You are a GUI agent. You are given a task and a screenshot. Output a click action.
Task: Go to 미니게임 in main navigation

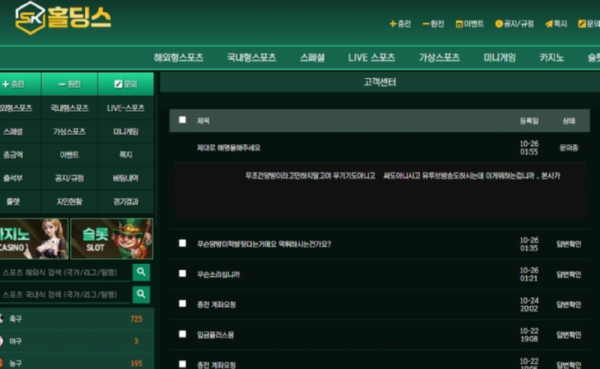pyautogui.click(x=500, y=58)
